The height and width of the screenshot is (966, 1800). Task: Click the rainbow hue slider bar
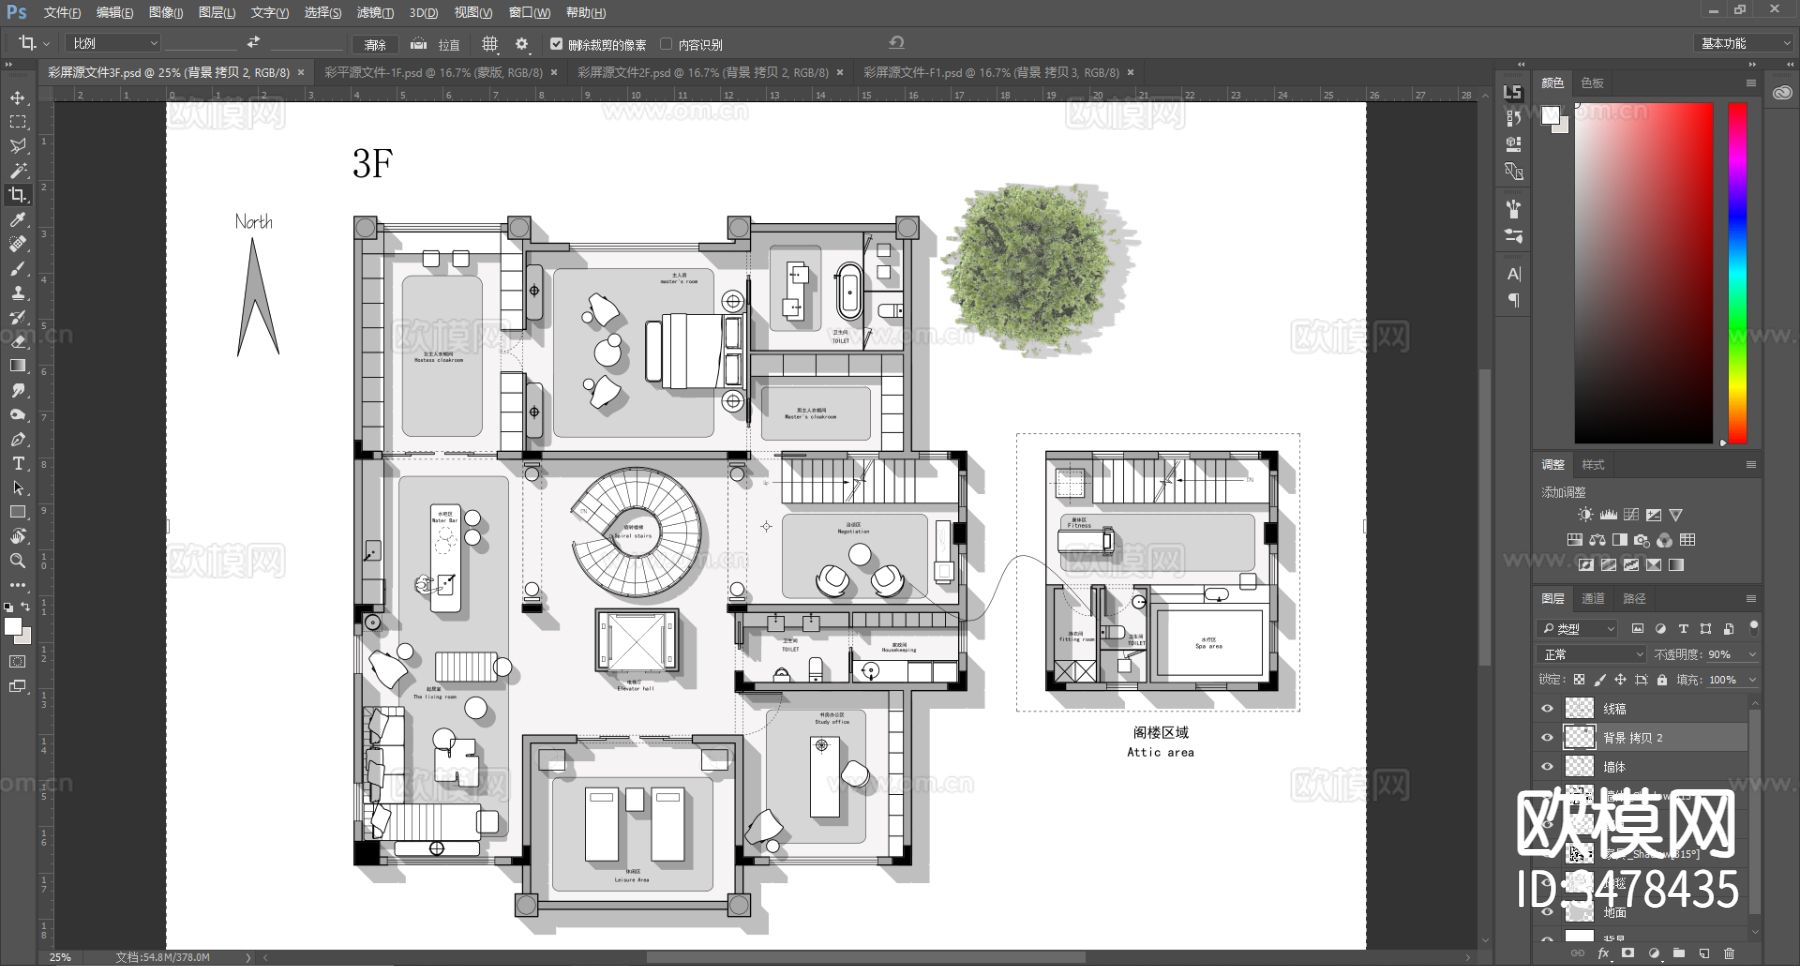pos(1738,272)
